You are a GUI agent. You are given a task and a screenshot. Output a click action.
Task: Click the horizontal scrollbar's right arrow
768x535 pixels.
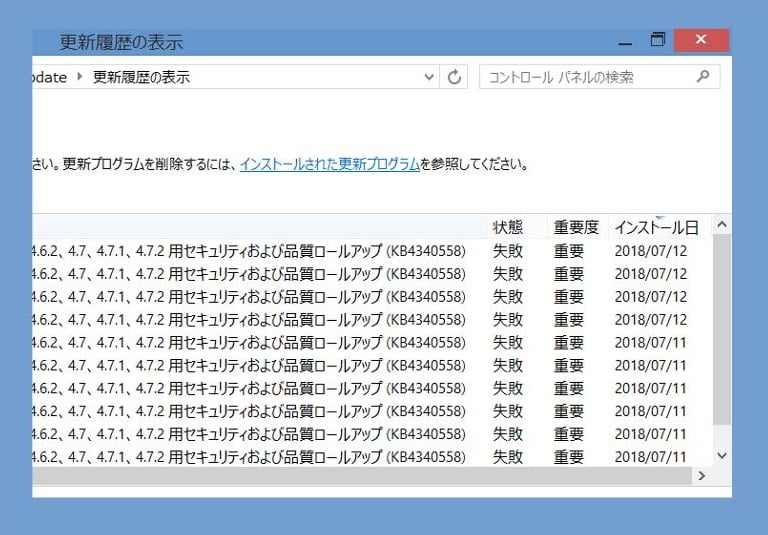pos(701,476)
